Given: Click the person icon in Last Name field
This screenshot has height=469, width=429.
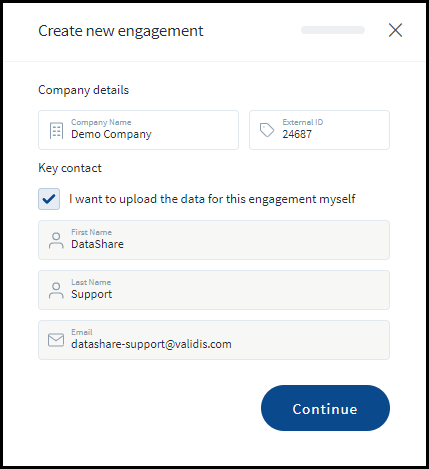Looking at the screenshot, I should point(56,290).
